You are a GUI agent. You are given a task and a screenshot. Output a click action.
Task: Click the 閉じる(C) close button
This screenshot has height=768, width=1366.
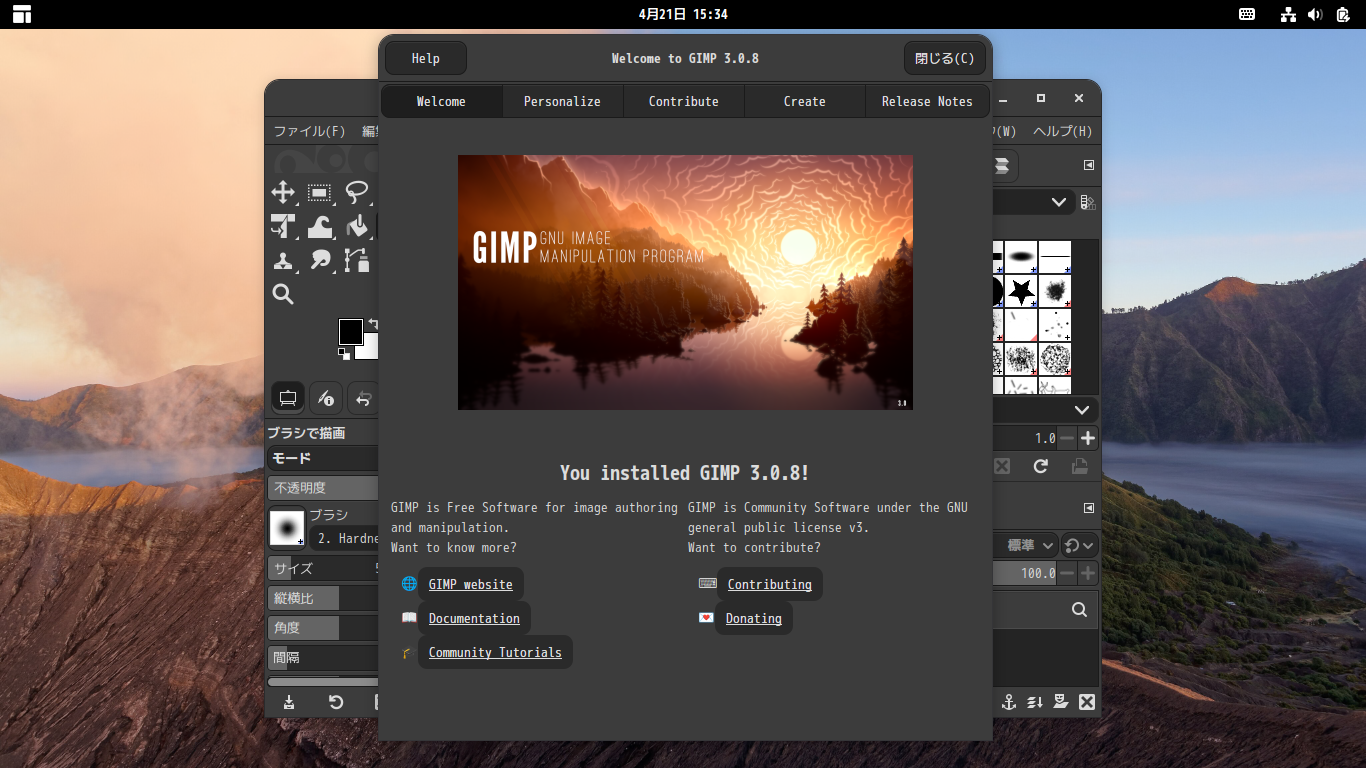point(944,58)
